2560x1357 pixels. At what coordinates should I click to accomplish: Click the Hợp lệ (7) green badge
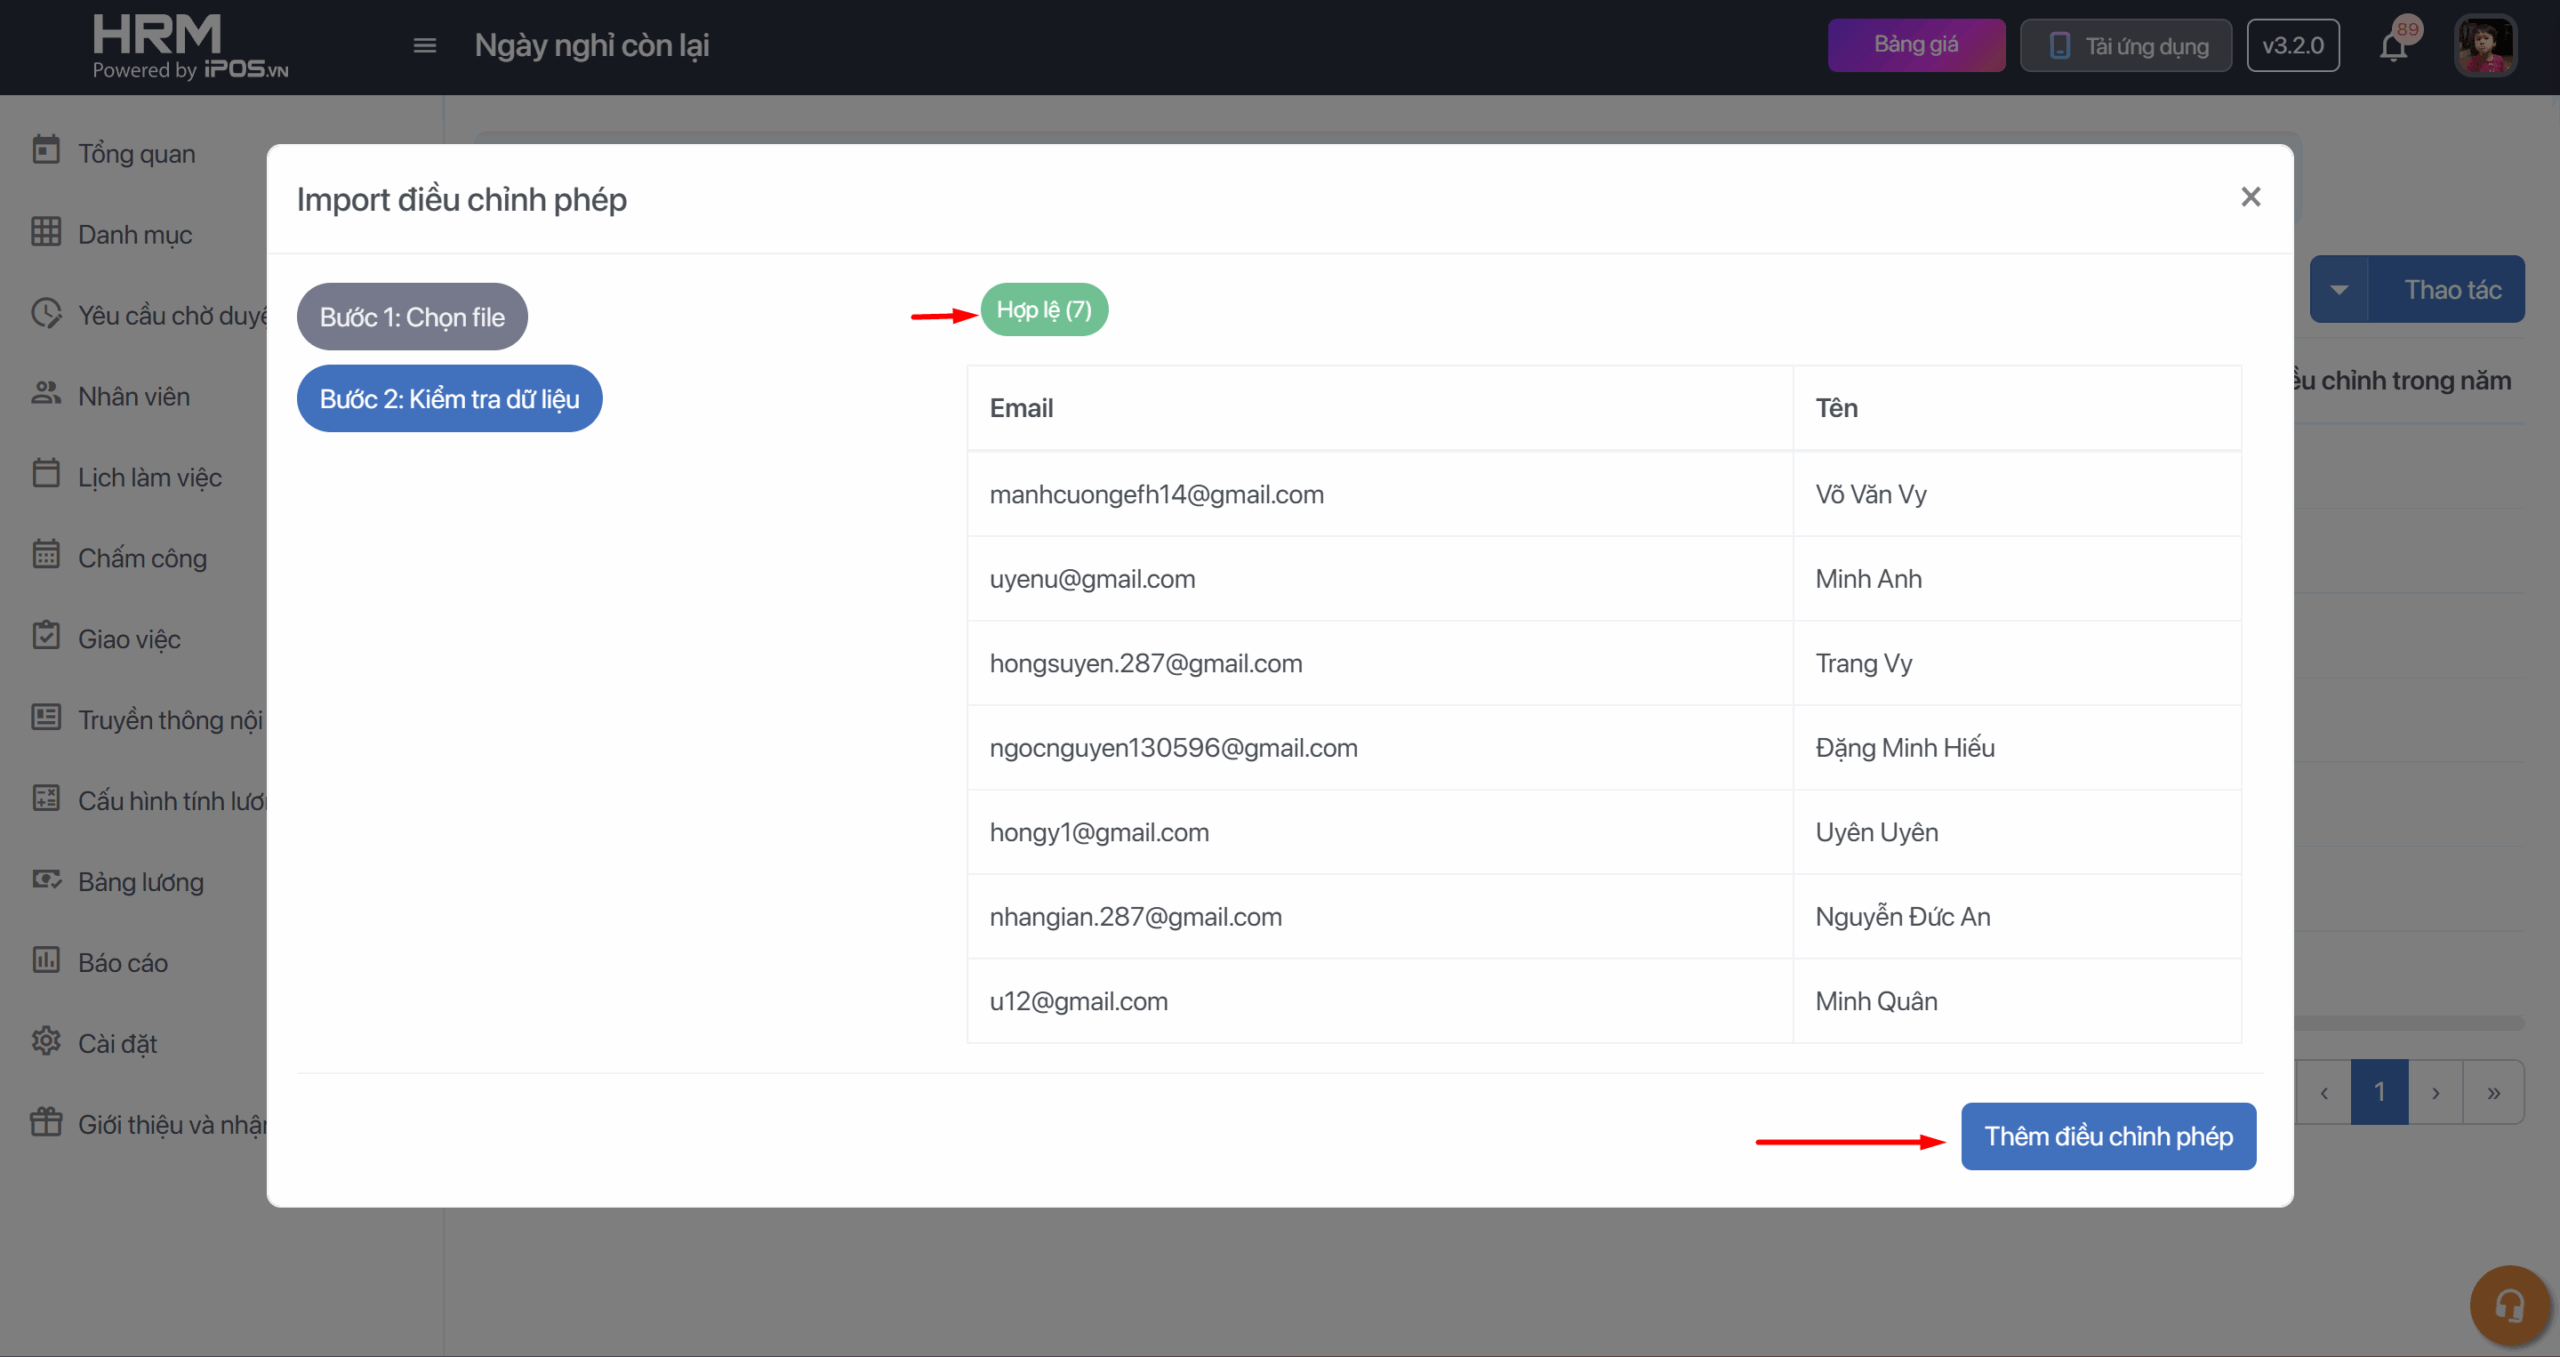coord(1044,310)
